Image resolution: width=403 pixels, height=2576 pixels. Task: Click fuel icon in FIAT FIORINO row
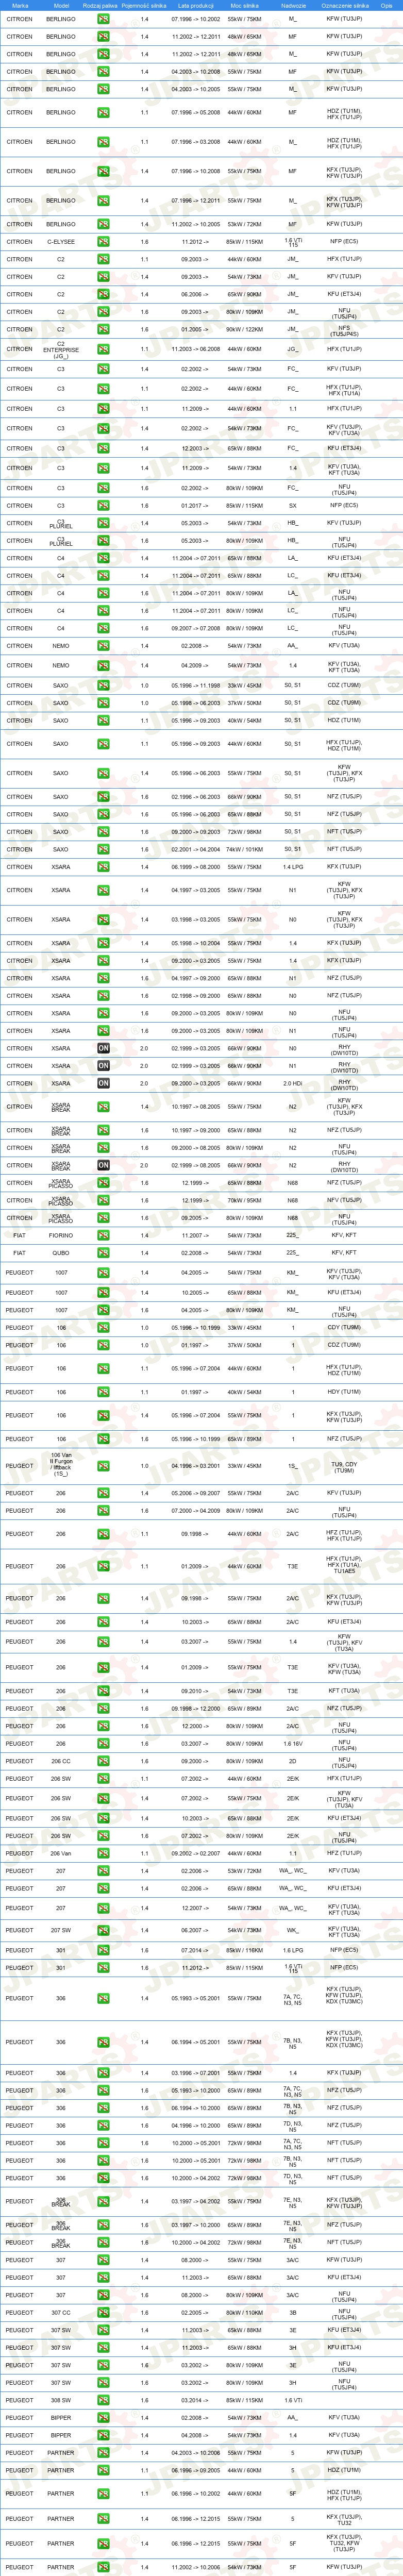[x=103, y=1235]
